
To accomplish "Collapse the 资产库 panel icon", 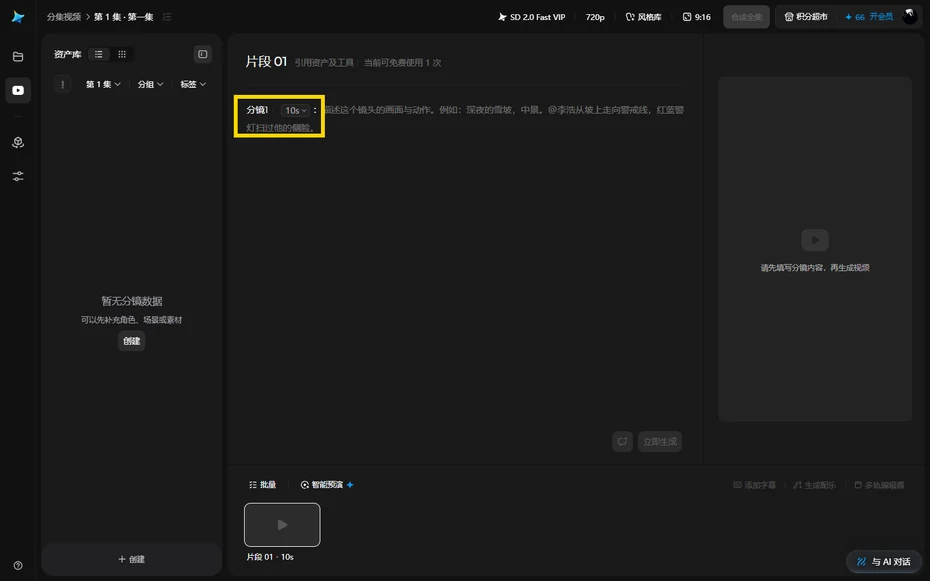I will pos(203,55).
